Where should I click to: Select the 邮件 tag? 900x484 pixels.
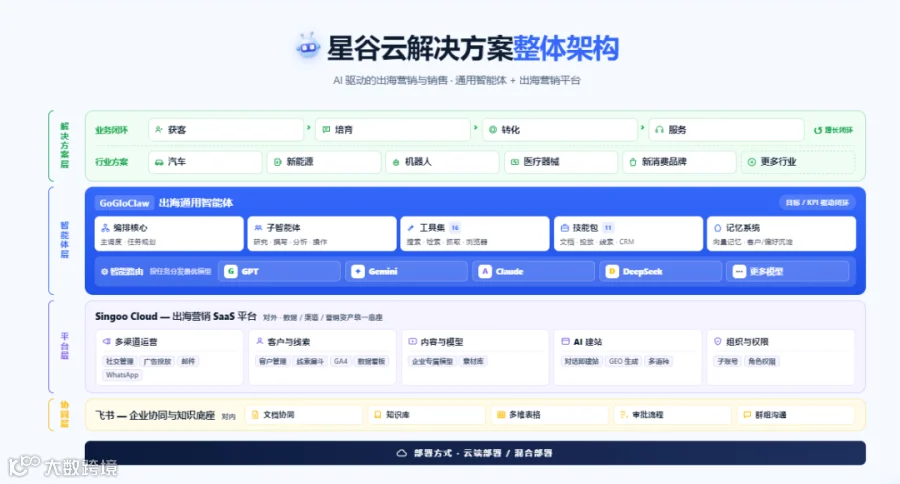188,361
